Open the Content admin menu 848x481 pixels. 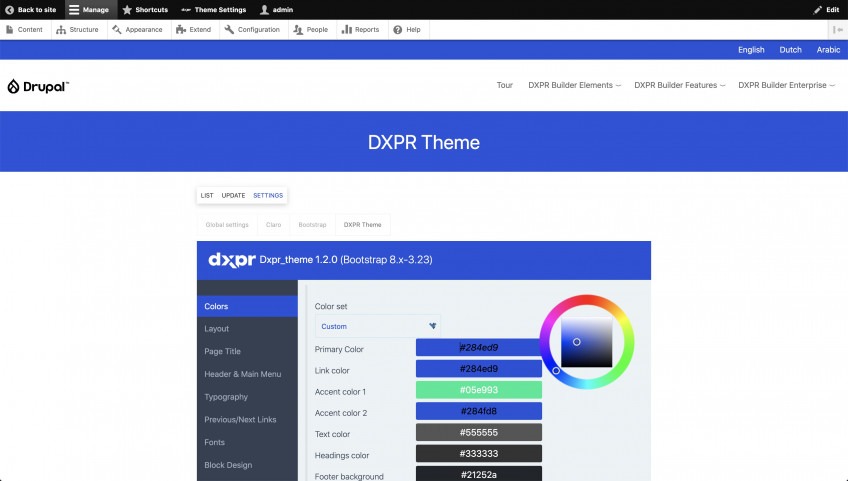pos(24,30)
